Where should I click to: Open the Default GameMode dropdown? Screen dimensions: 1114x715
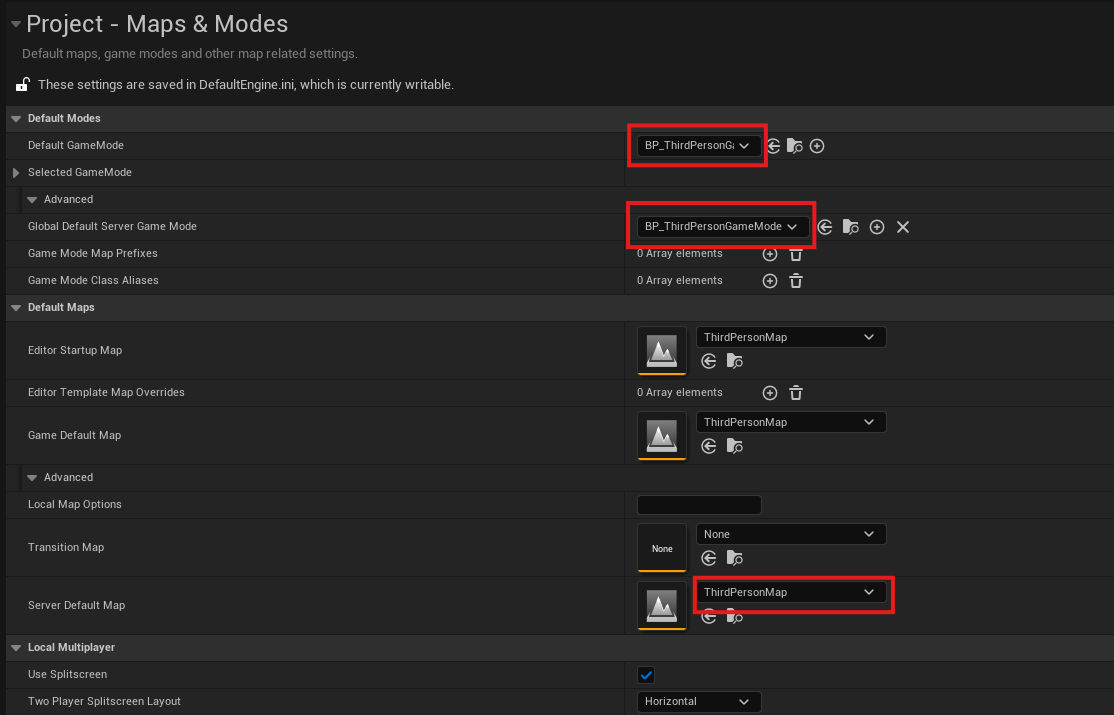click(697, 146)
